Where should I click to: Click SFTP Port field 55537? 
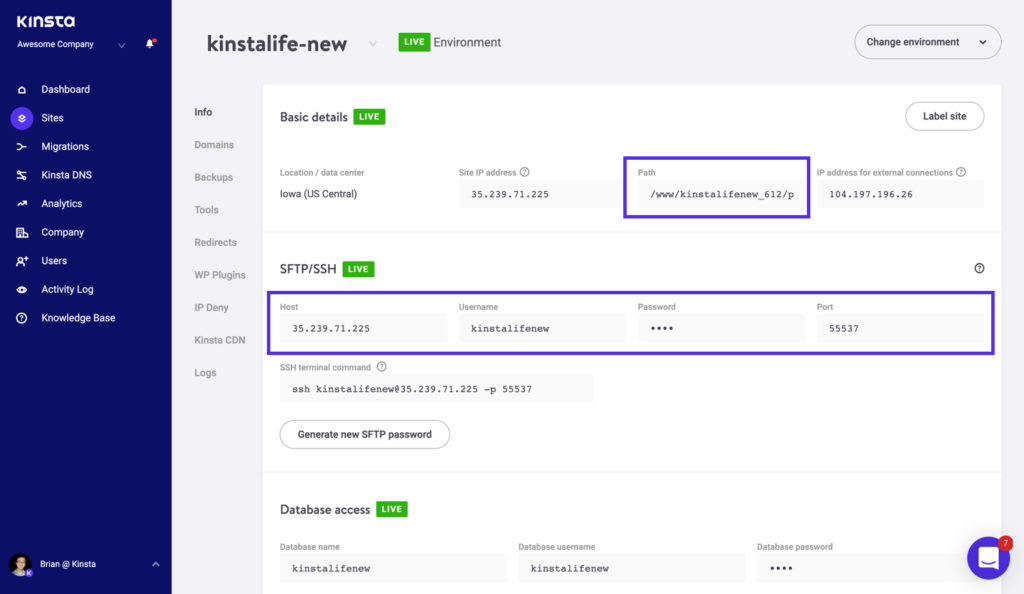900,329
